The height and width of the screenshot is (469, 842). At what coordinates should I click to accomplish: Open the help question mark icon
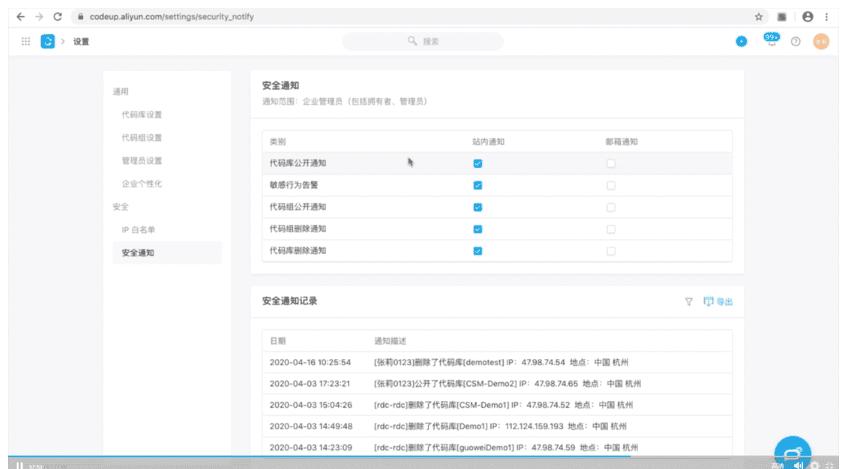point(795,41)
